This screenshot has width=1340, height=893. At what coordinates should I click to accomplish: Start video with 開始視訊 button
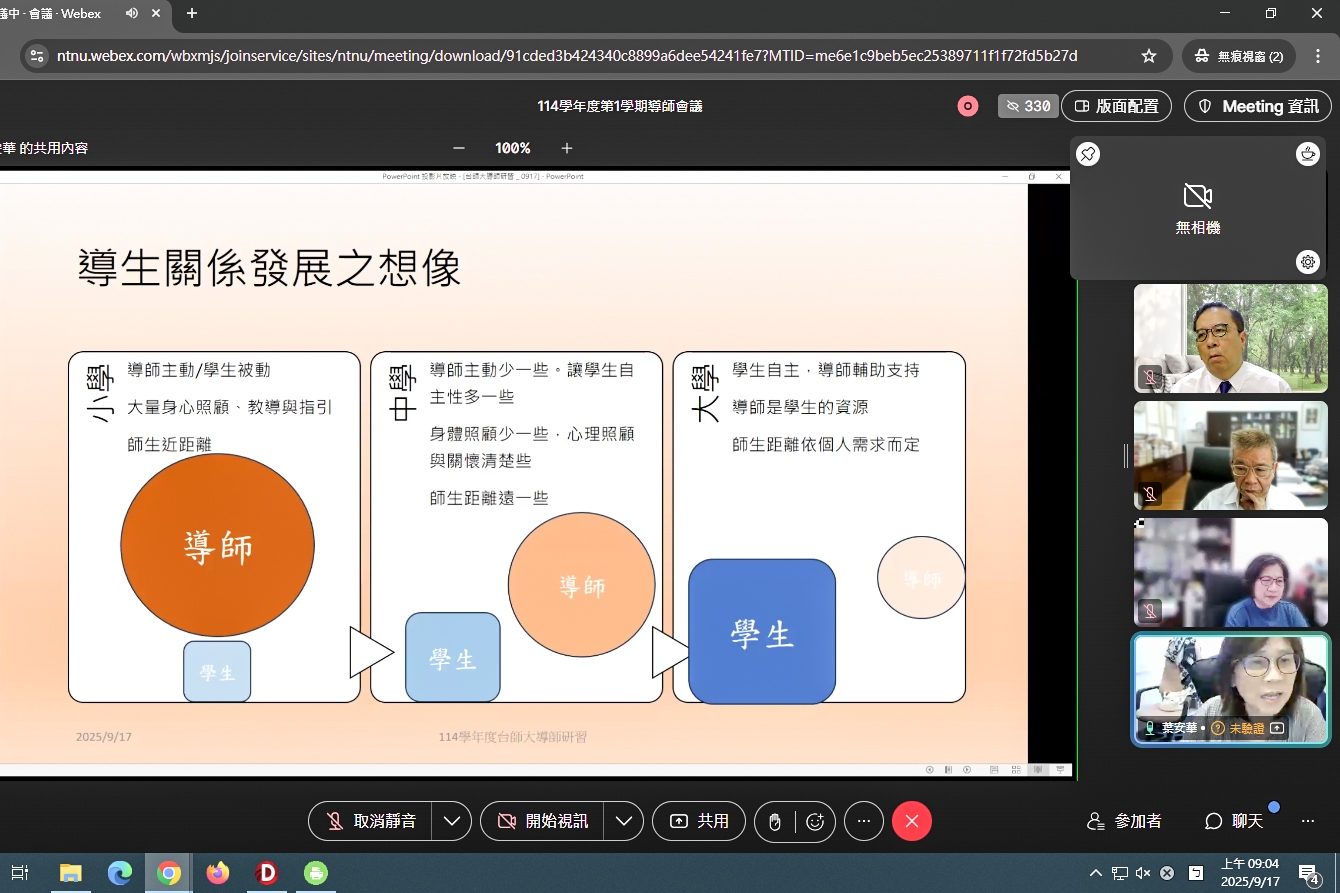[x=543, y=821]
